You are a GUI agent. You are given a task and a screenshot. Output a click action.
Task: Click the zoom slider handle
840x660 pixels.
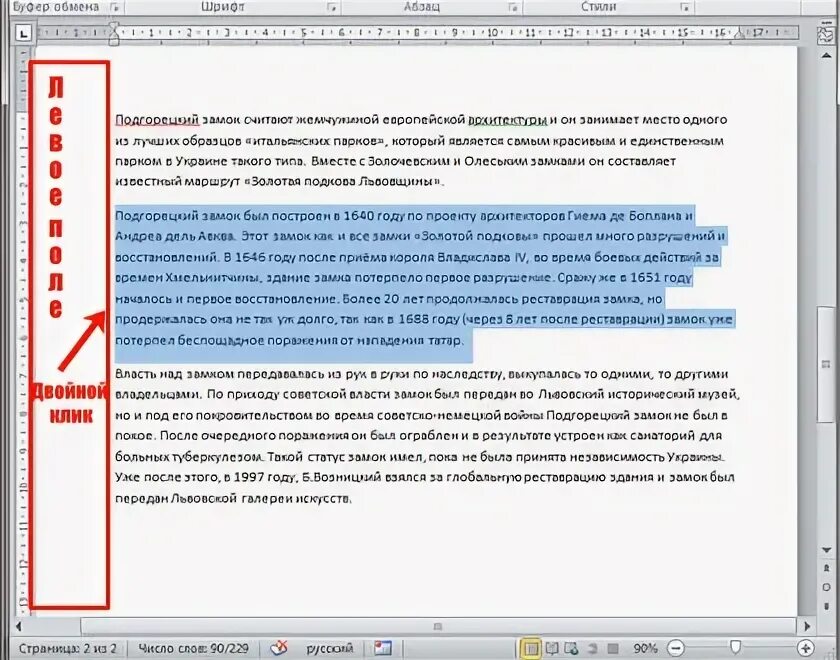tap(736, 648)
